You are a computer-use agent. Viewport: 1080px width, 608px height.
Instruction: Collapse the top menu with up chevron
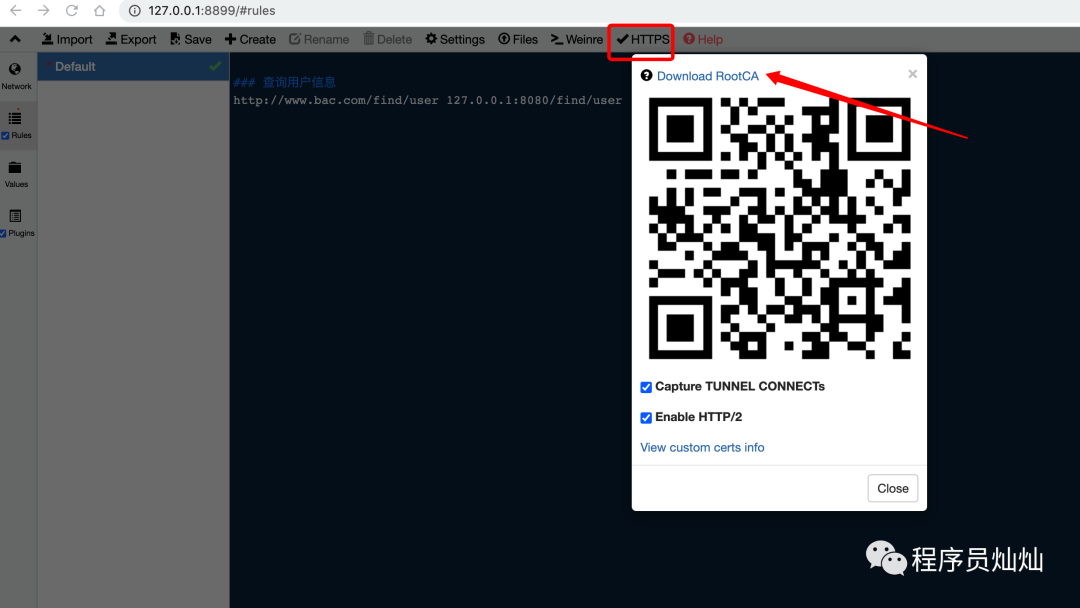coord(15,39)
